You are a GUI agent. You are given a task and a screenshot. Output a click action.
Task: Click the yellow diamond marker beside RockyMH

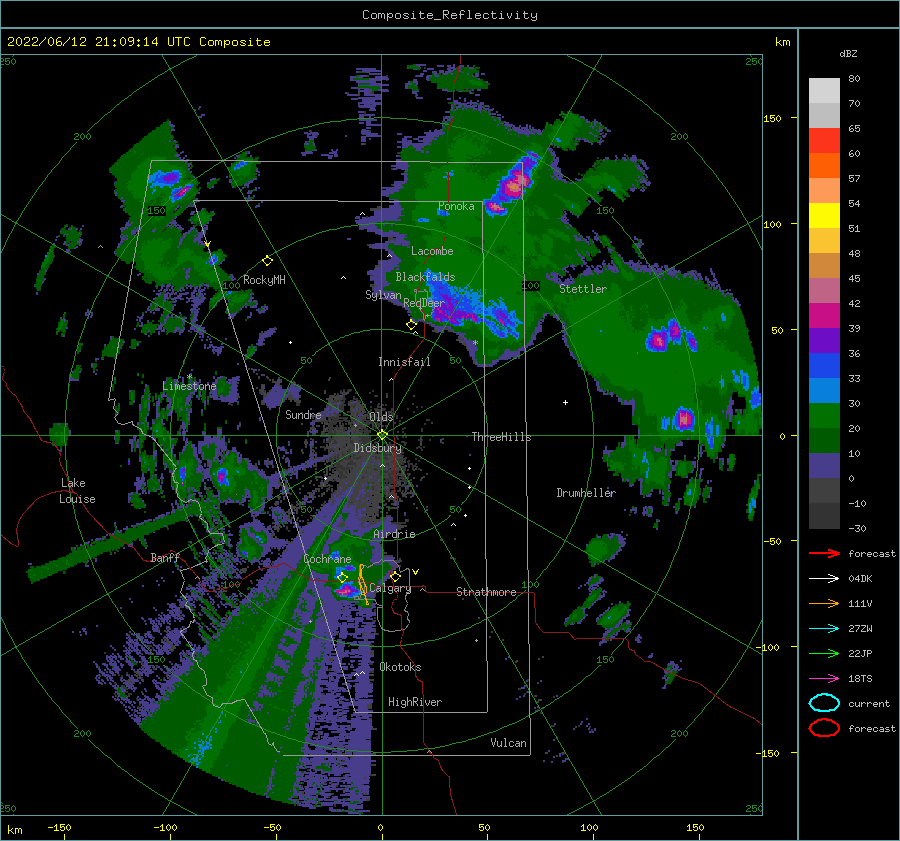(x=267, y=261)
